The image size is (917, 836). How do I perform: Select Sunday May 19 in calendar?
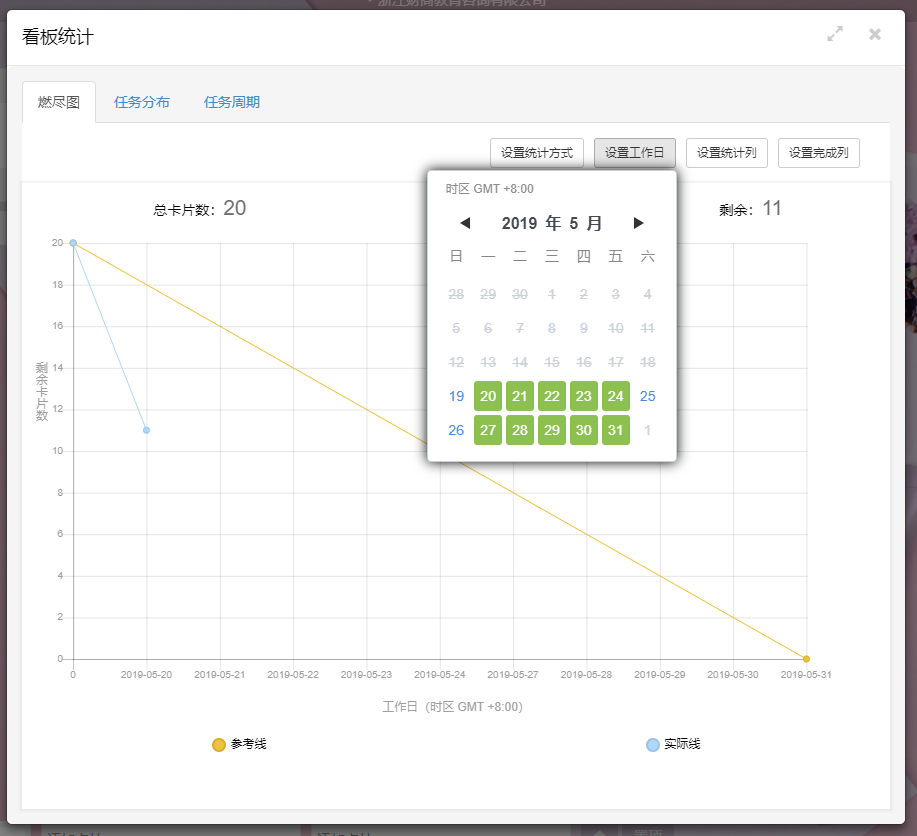tap(456, 396)
